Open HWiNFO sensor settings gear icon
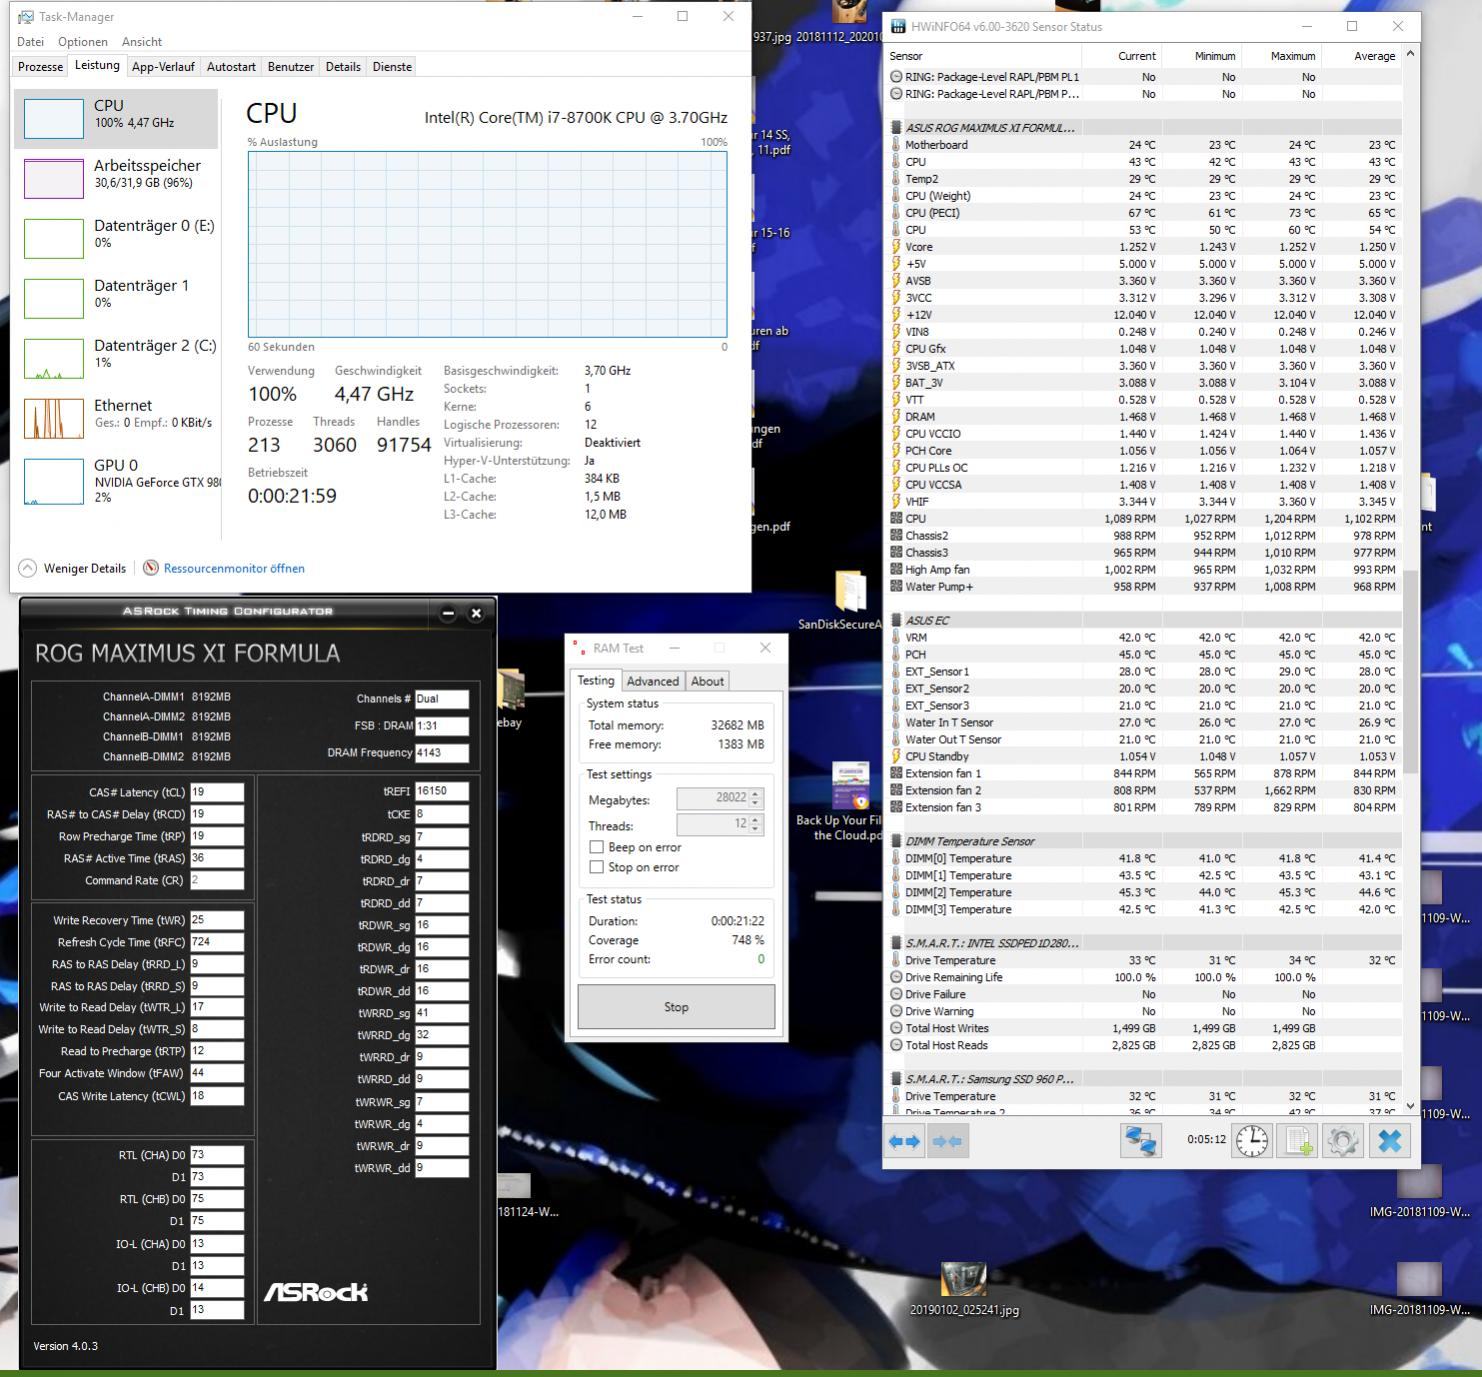The height and width of the screenshot is (1377, 1482). coord(1343,1141)
